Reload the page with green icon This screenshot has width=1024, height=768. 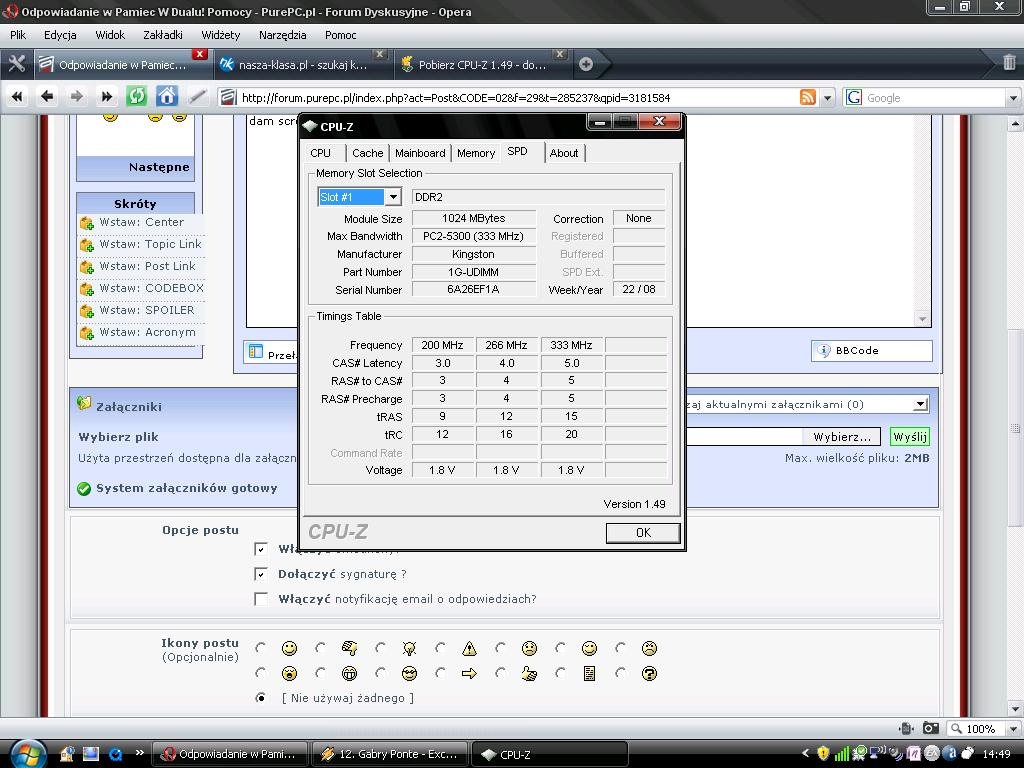point(136,97)
